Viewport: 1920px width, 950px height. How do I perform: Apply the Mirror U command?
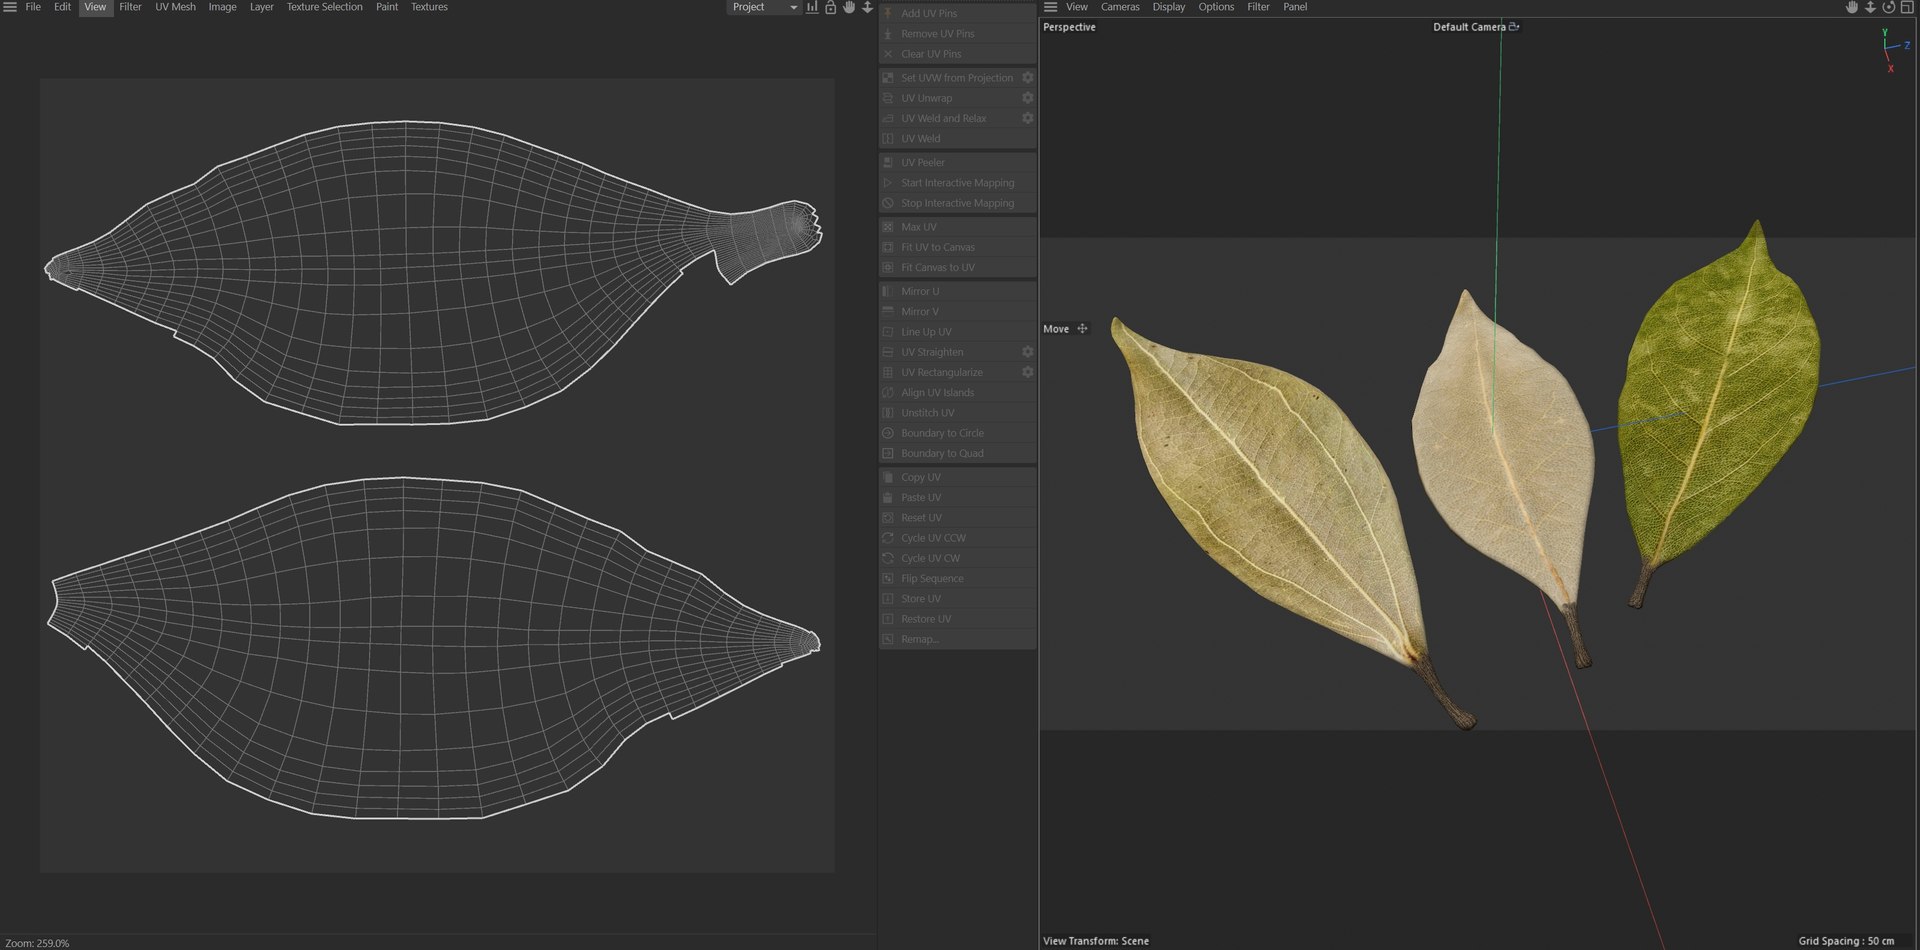point(957,291)
